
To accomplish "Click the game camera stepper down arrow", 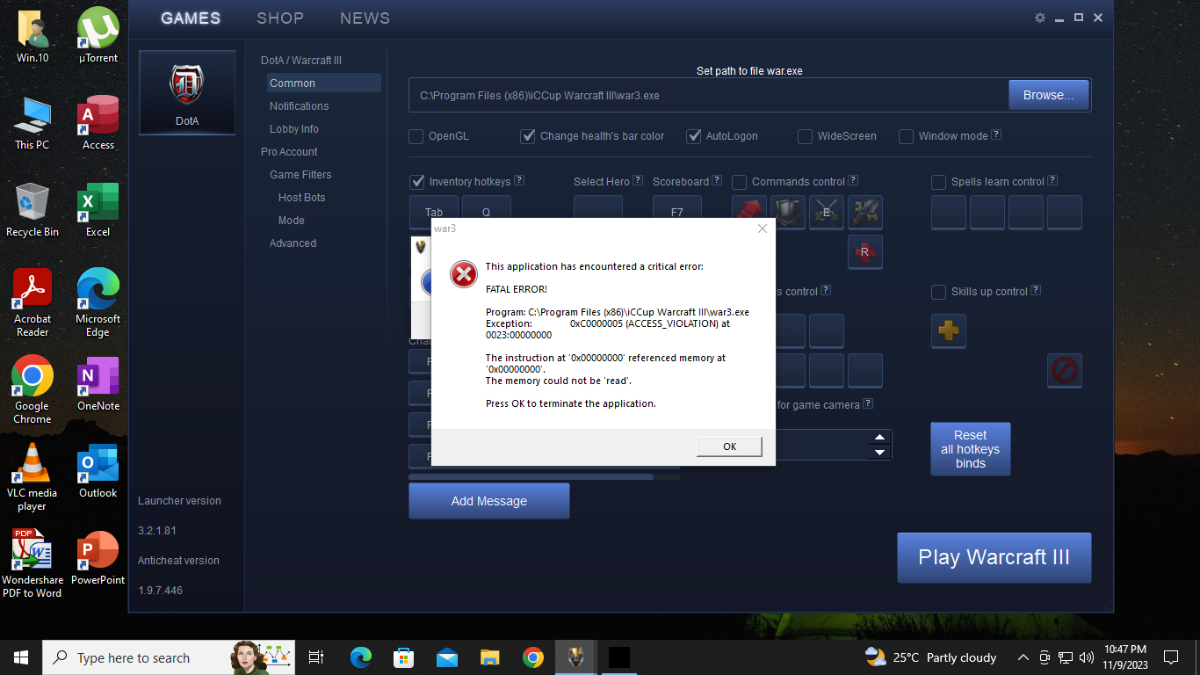I will 879,452.
